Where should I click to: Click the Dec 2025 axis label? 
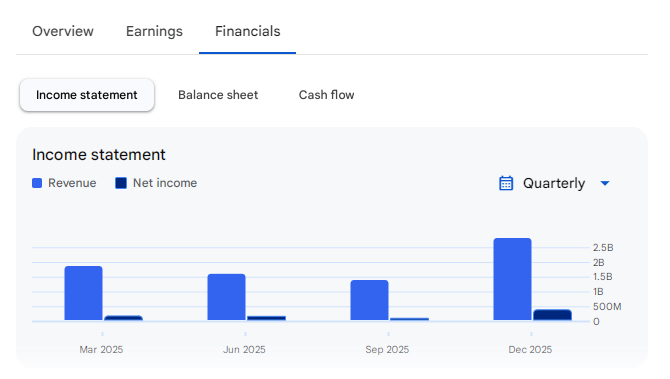530,350
